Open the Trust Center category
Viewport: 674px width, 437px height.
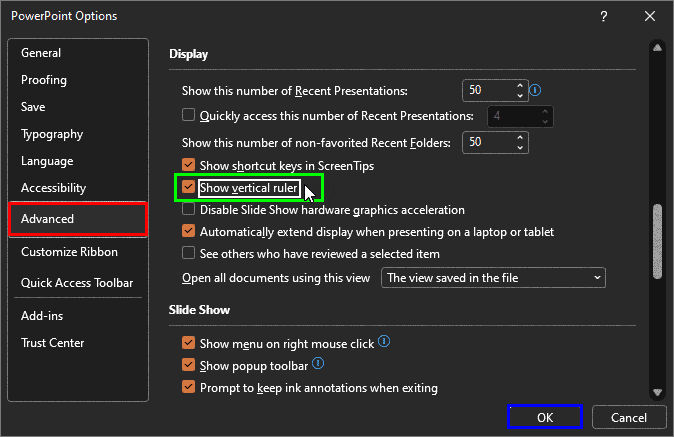(x=78, y=343)
